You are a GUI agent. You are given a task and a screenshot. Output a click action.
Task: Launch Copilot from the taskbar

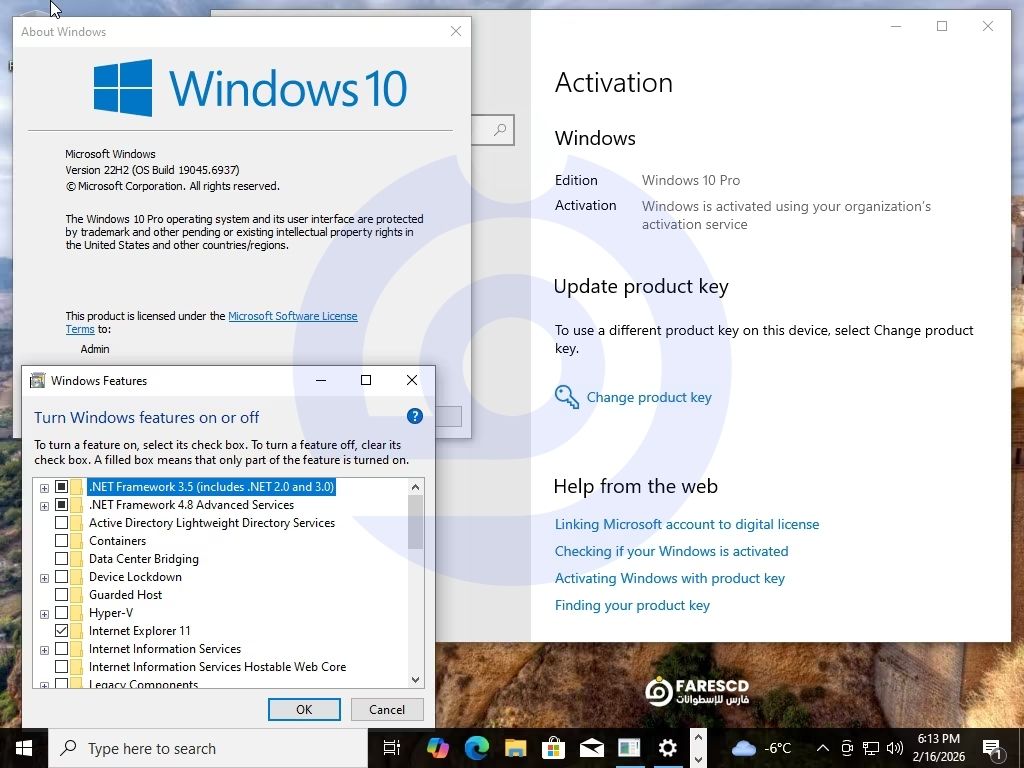pos(437,748)
